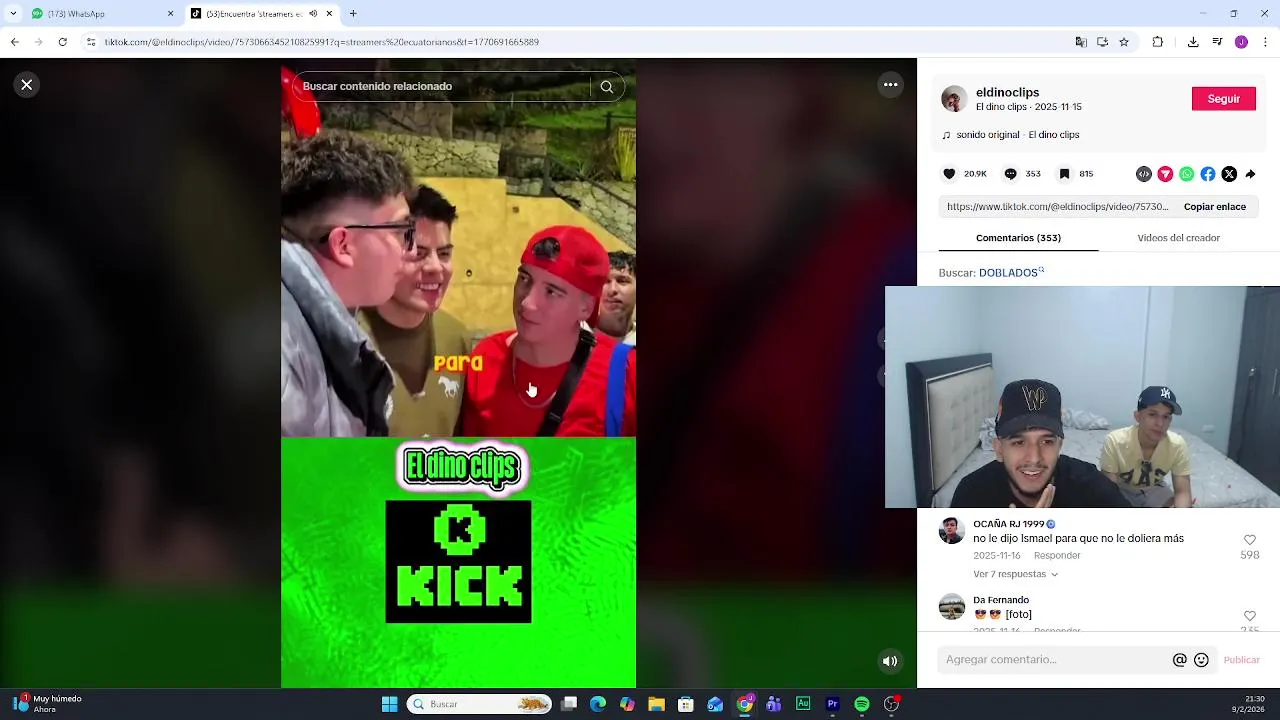Open browser downloads
The image size is (1280, 720).
click(1193, 42)
